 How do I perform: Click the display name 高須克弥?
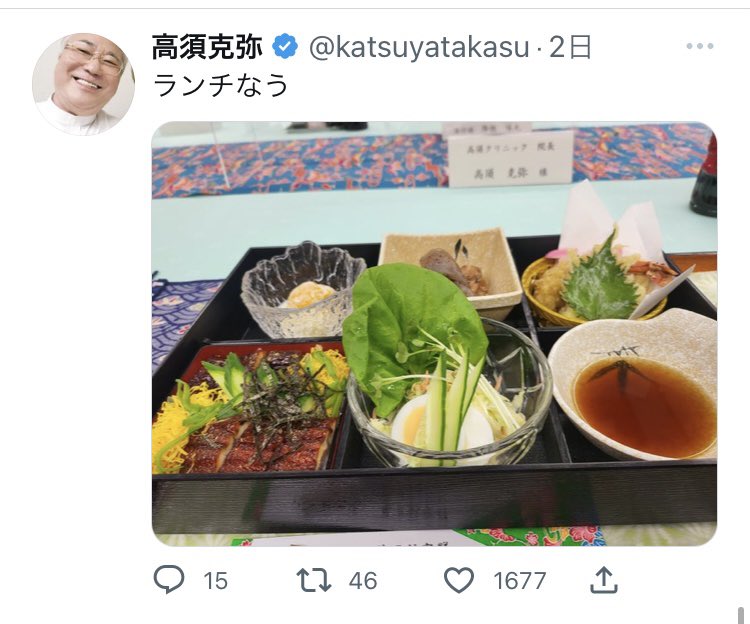[x=208, y=47]
